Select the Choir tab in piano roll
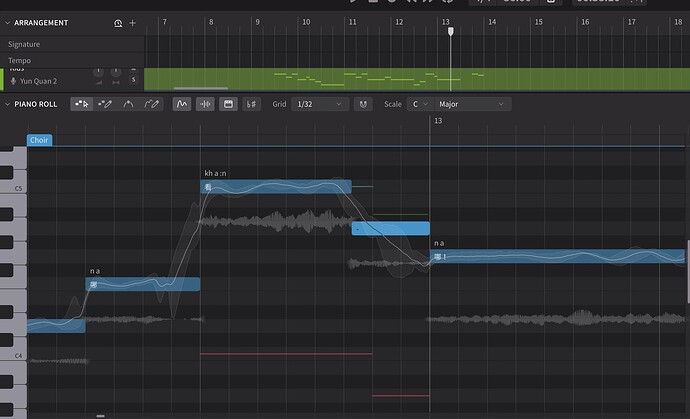690x419 pixels. click(x=39, y=140)
